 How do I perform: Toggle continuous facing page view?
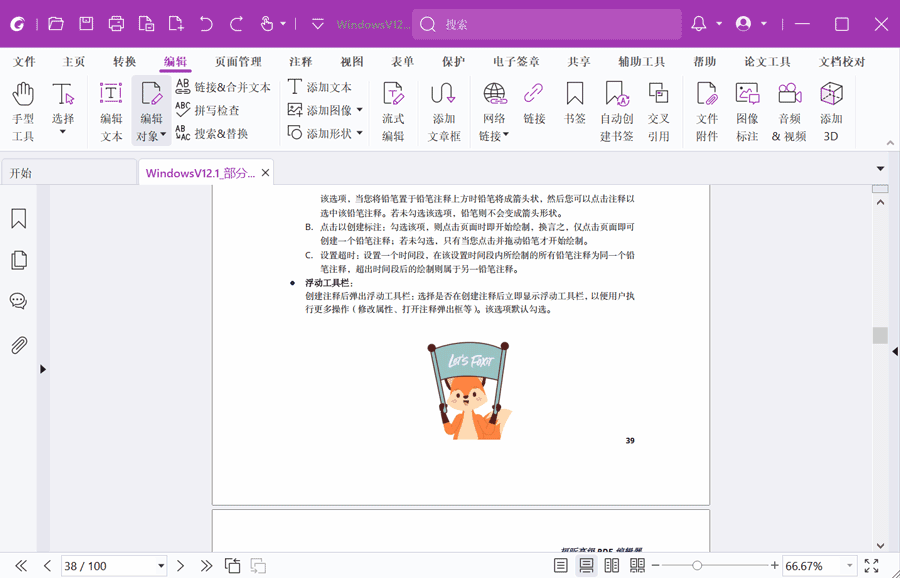point(637,566)
